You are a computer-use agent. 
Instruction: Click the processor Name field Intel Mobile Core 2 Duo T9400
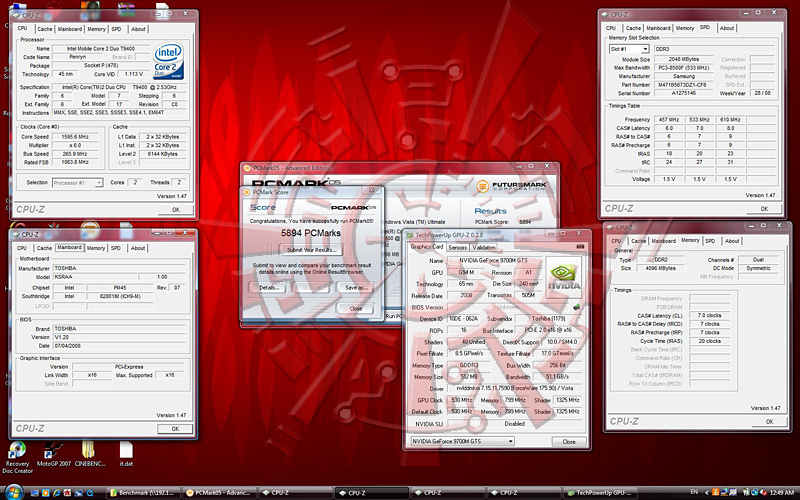point(101,49)
